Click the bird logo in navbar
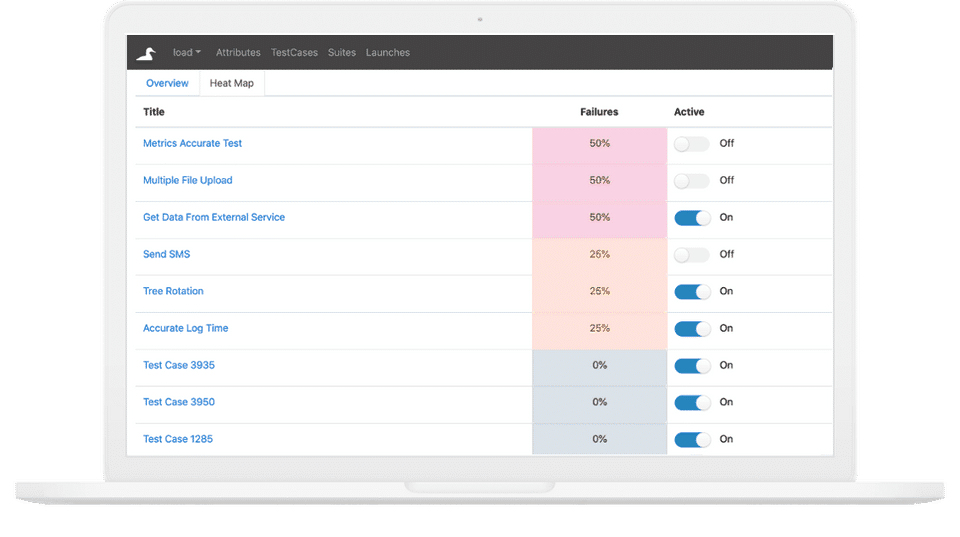The height and width of the screenshot is (537, 960). [x=146, y=53]
